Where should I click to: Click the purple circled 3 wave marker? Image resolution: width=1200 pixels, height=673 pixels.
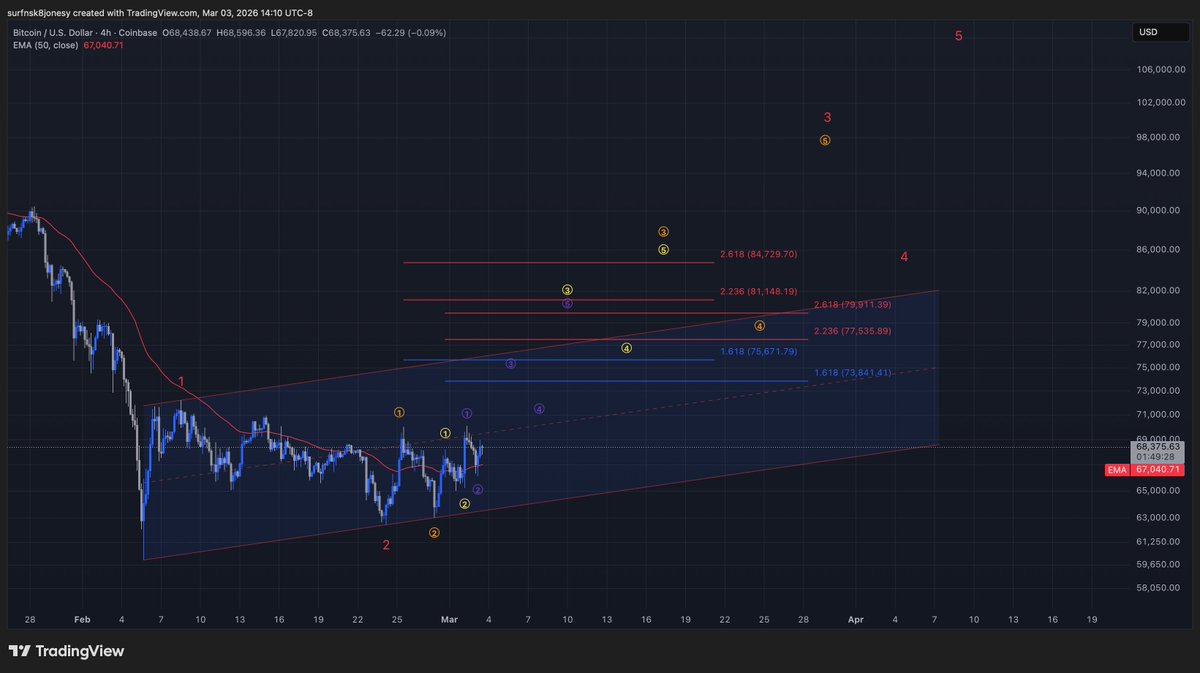pyautogui.click(x=510, y=364)
